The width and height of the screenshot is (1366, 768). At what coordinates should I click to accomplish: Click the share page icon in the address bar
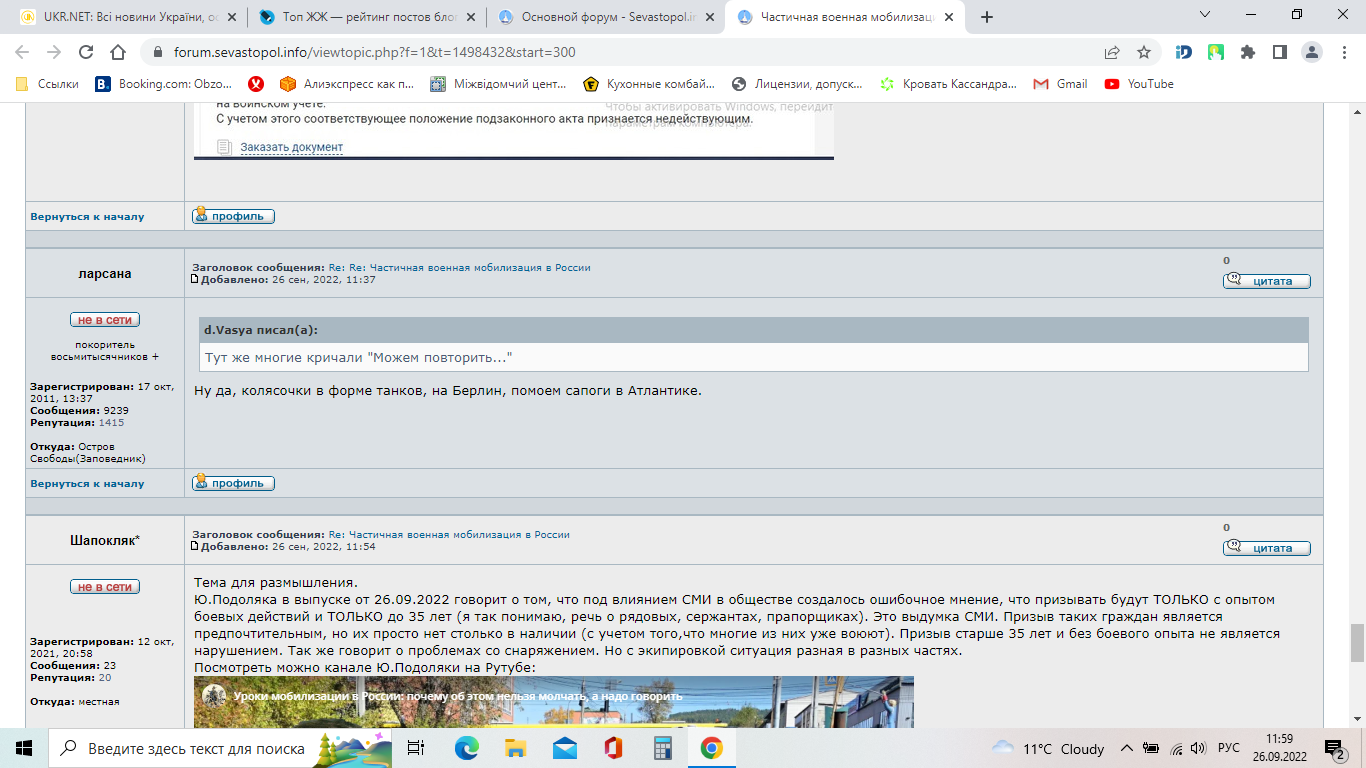pyautogui.click(x=1112, y=52)
